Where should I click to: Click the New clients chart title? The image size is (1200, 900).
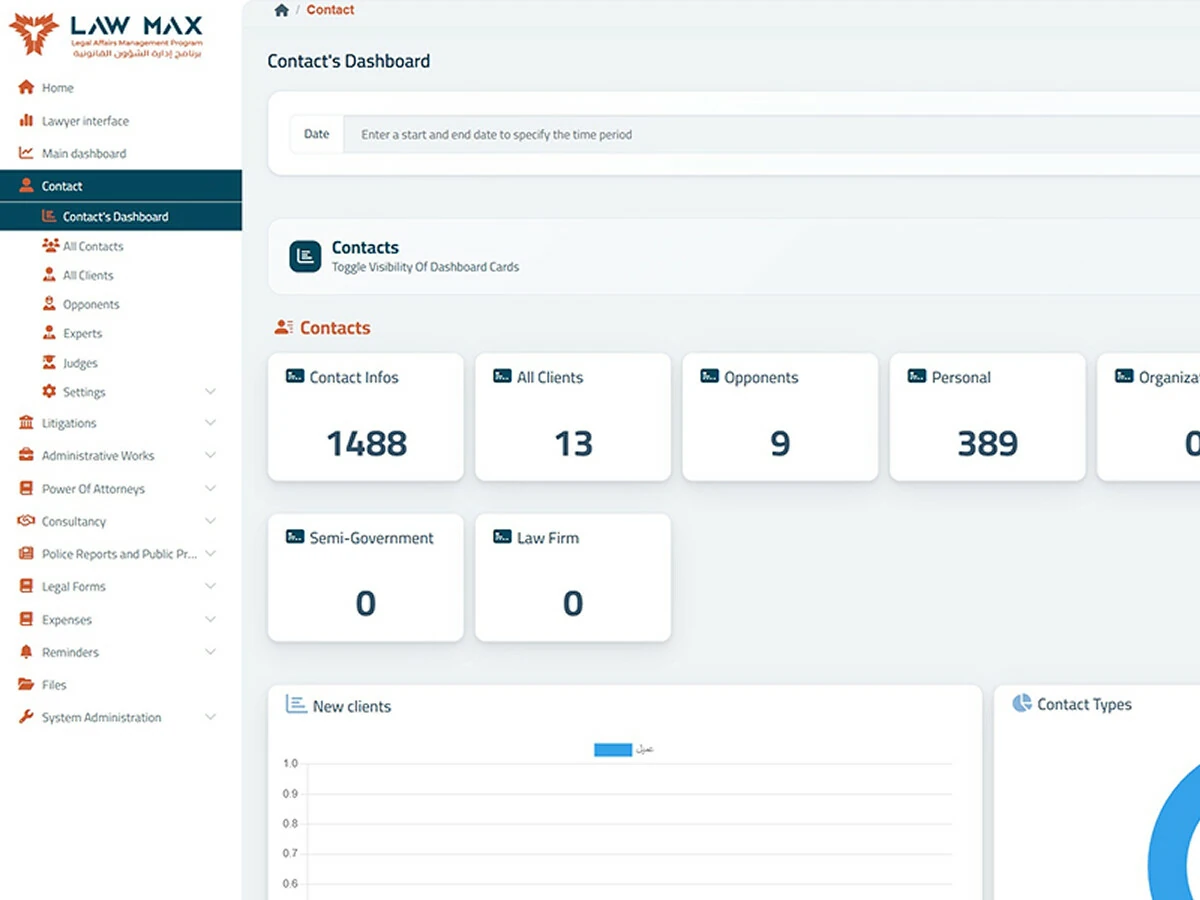(352, 706)
